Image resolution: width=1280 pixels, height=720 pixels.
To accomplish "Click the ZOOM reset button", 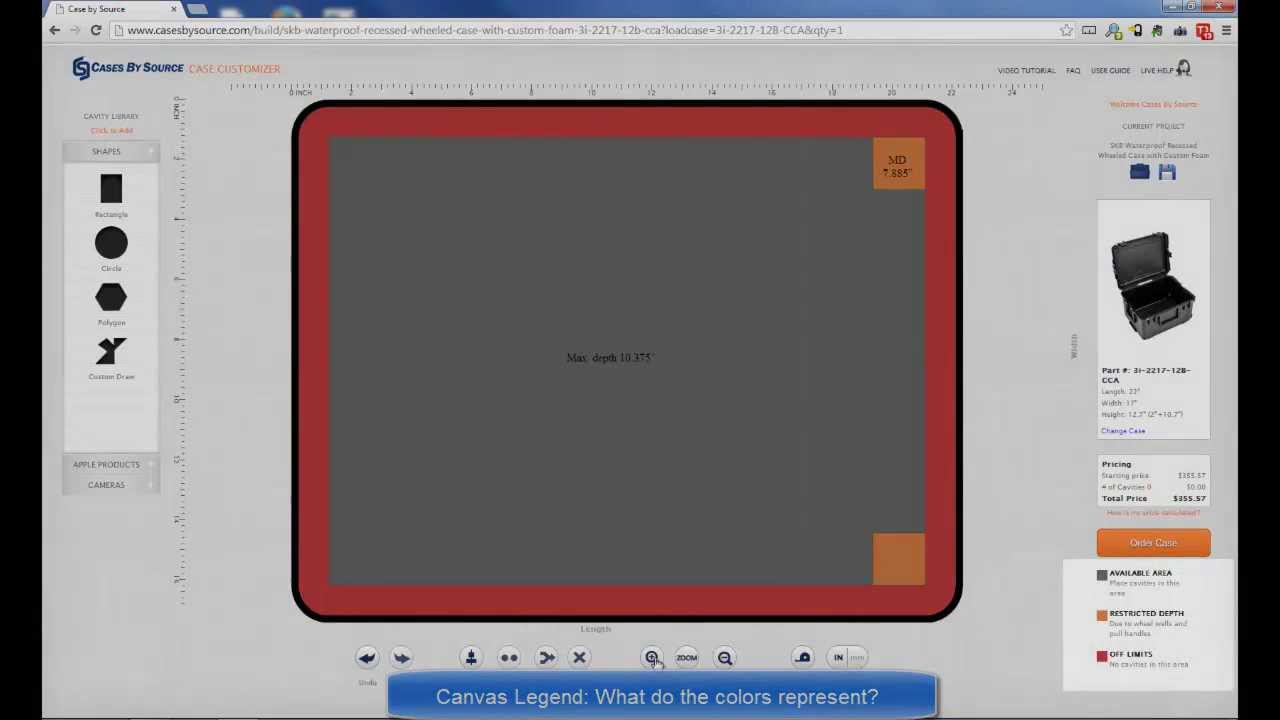I will coord(687,657).
